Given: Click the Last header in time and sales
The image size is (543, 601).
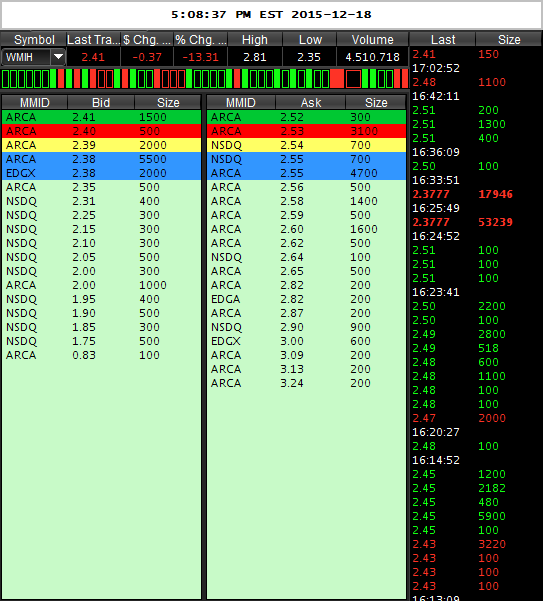Looking at the screenshot, I should pyautogui.click(x=443, y=39).
